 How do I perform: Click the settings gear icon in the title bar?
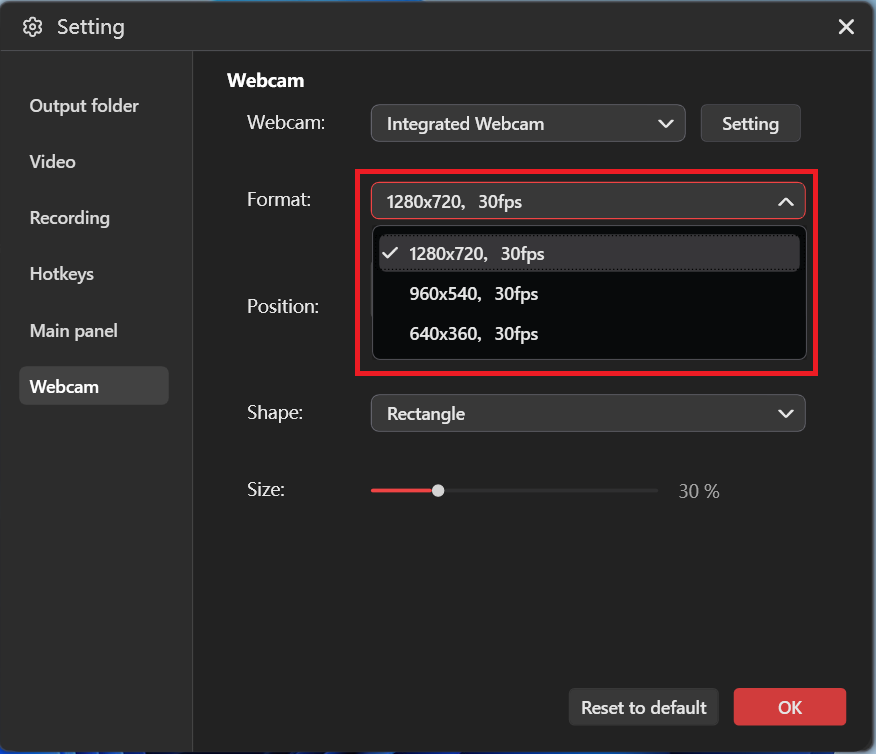tap(33, 27)
